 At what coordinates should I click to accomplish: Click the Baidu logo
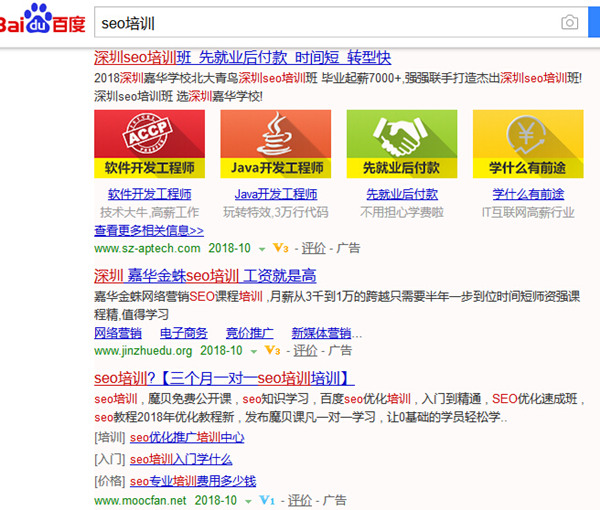pyautogui.click(x=42, y=19)
